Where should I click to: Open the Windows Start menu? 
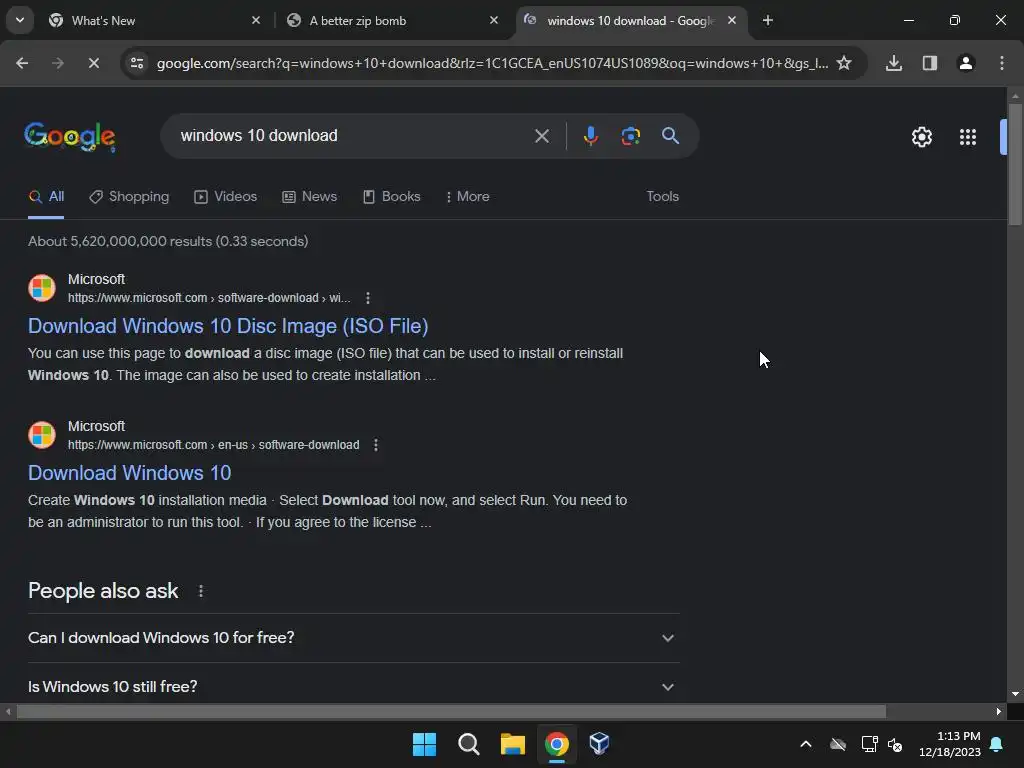point(424,744)
